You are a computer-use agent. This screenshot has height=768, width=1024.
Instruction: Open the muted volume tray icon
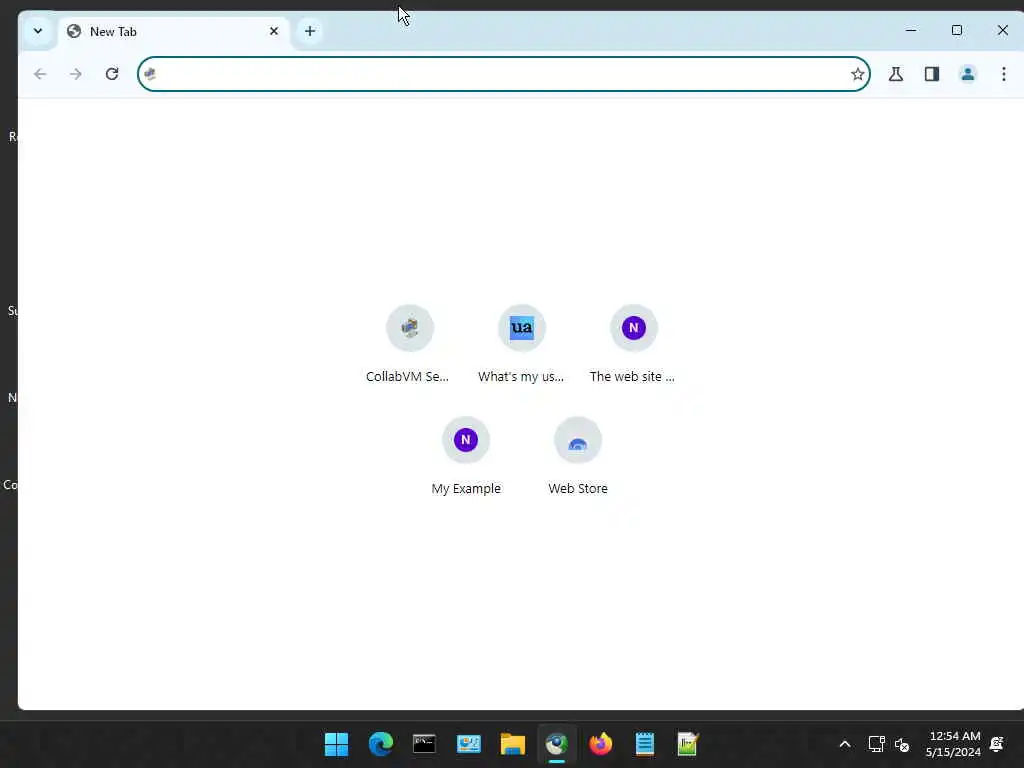[902, 744]
